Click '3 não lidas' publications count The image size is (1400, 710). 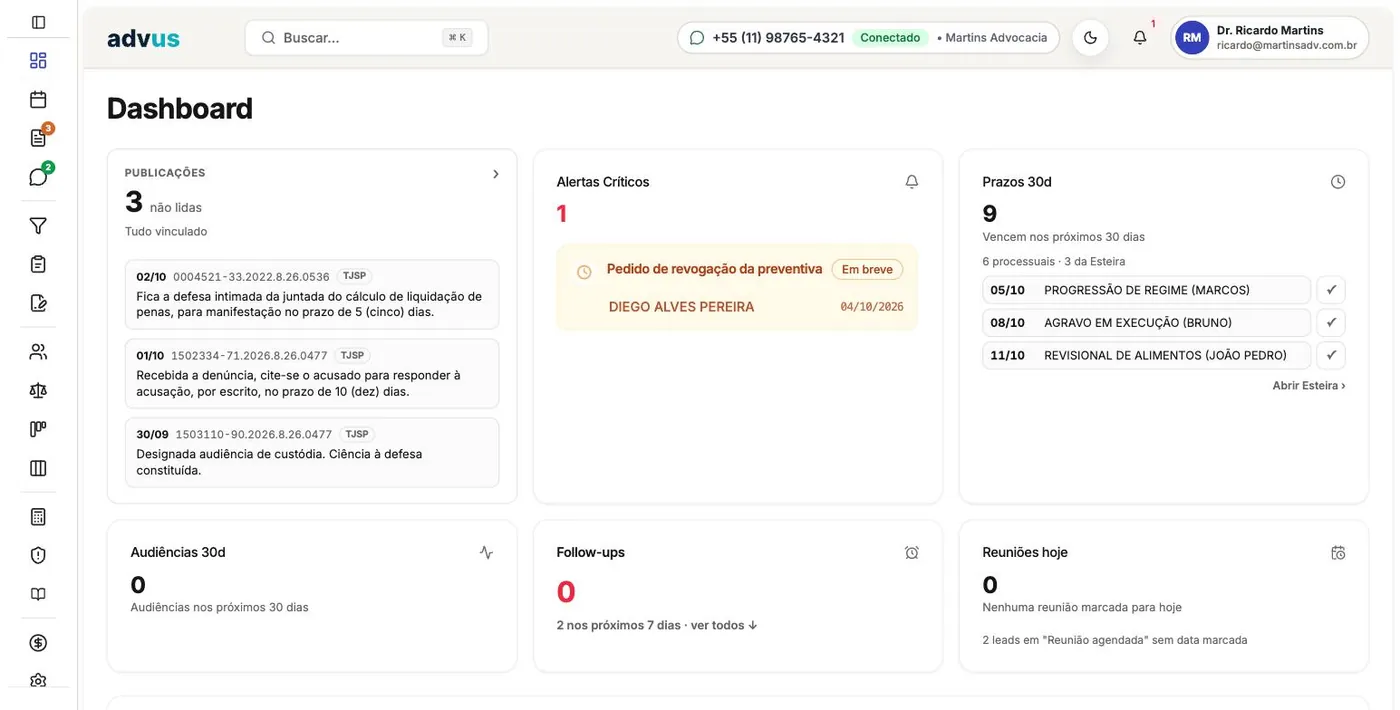coord(163,203)
